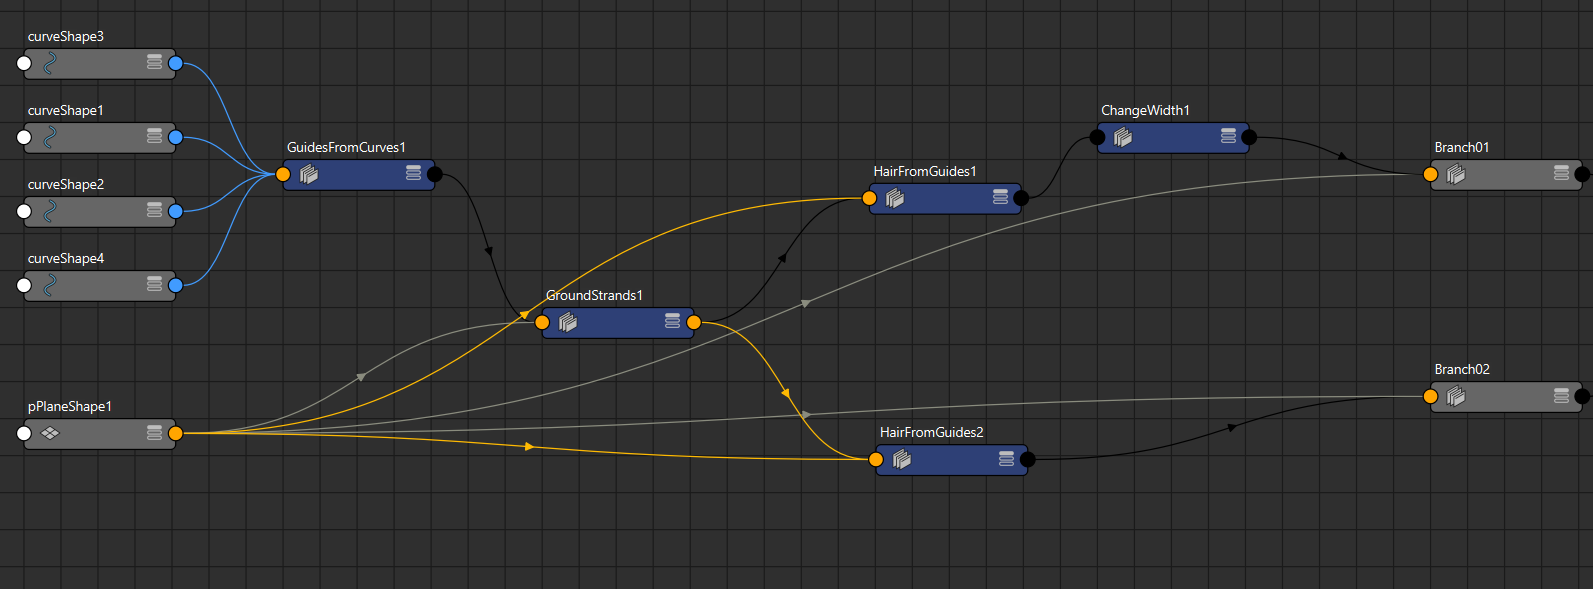Viewport: 1593px width, 589px height.
Task: Click the black output port of HairFromGuides1
Action: (x=1021, y=198)
